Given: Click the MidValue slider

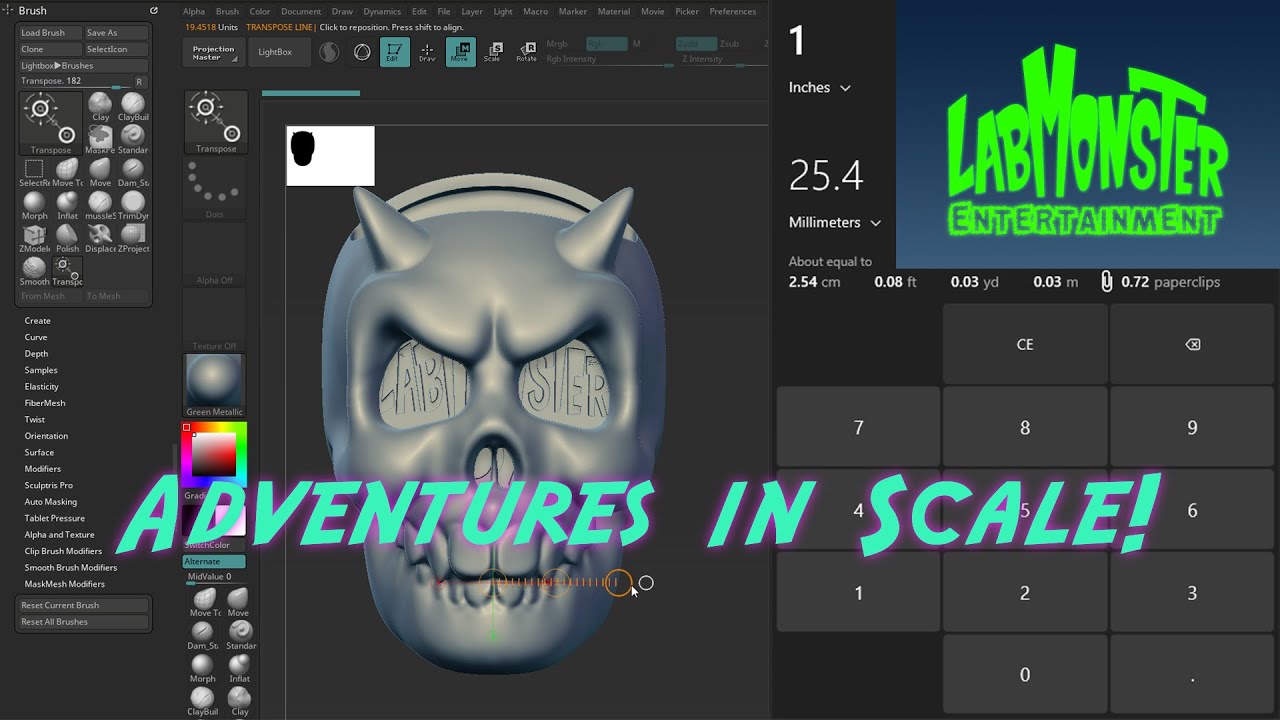Looking at the screenshot, I should pyautogui.click(x=214, y=577).
